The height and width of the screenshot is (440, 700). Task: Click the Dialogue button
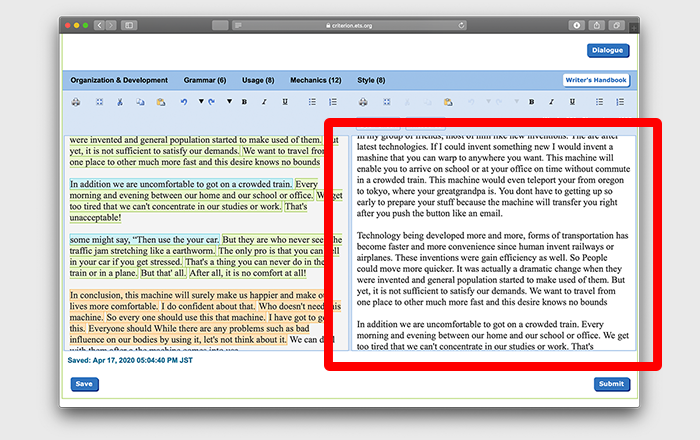click(x=608, y=50)
